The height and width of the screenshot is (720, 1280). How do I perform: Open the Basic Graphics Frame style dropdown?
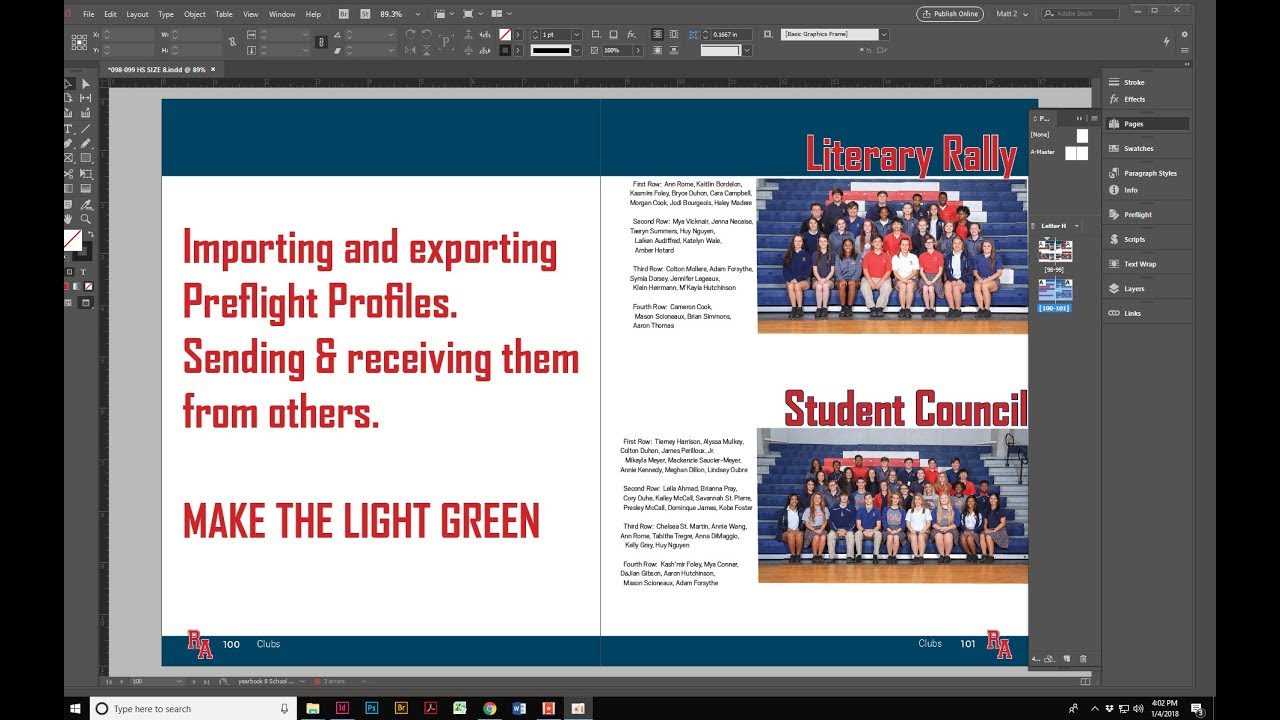[884, 34]
